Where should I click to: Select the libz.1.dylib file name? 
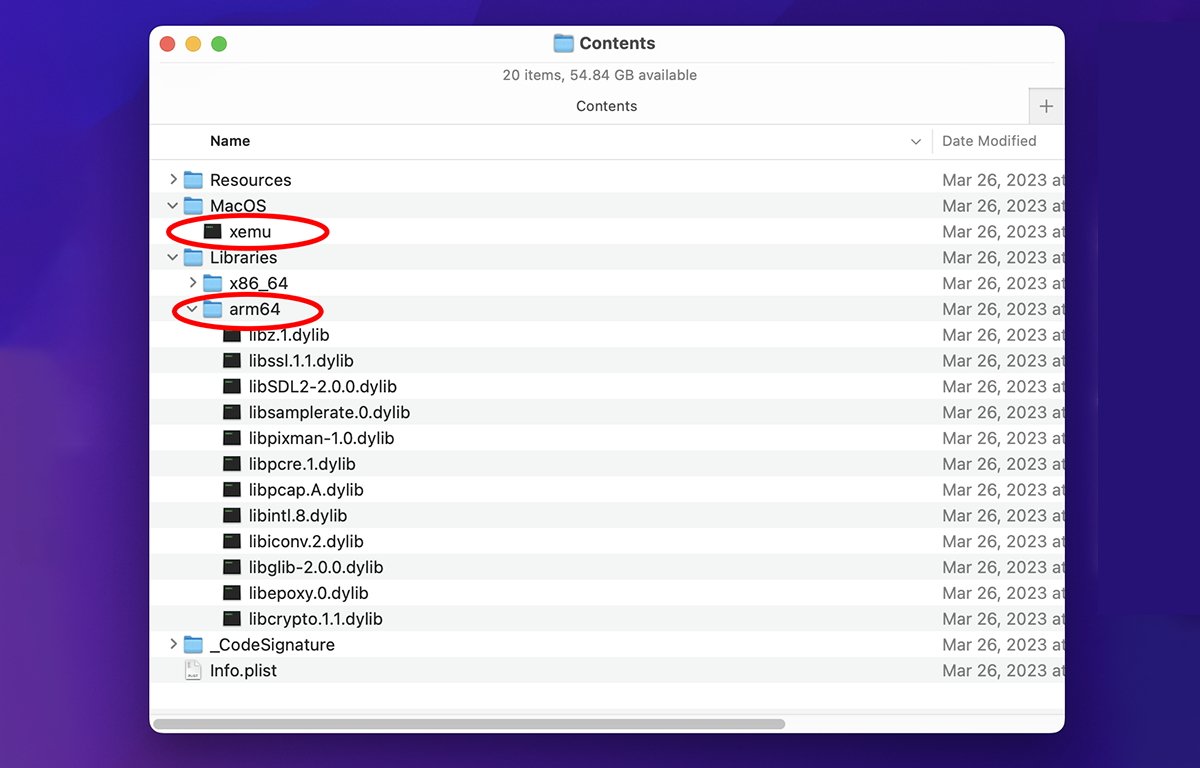point(289,335)
